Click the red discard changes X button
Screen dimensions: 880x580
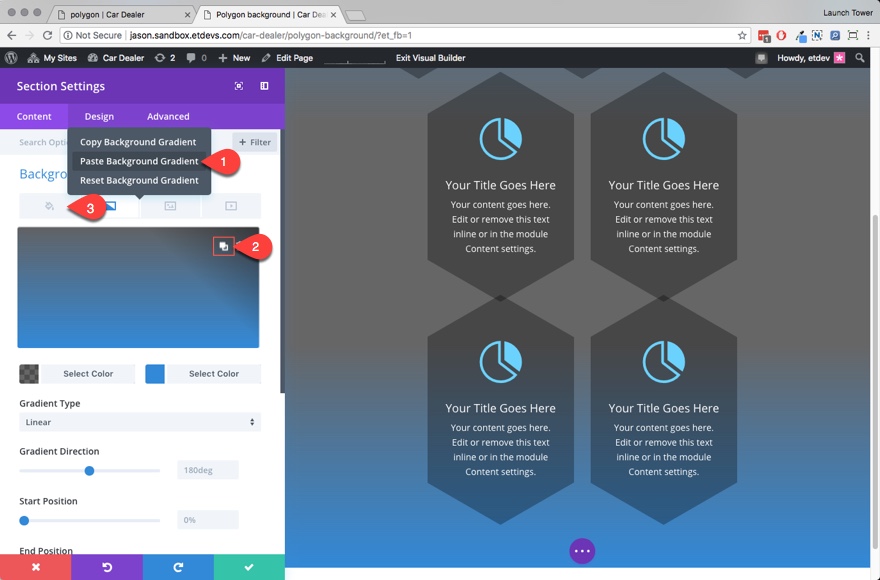(35, 567)
